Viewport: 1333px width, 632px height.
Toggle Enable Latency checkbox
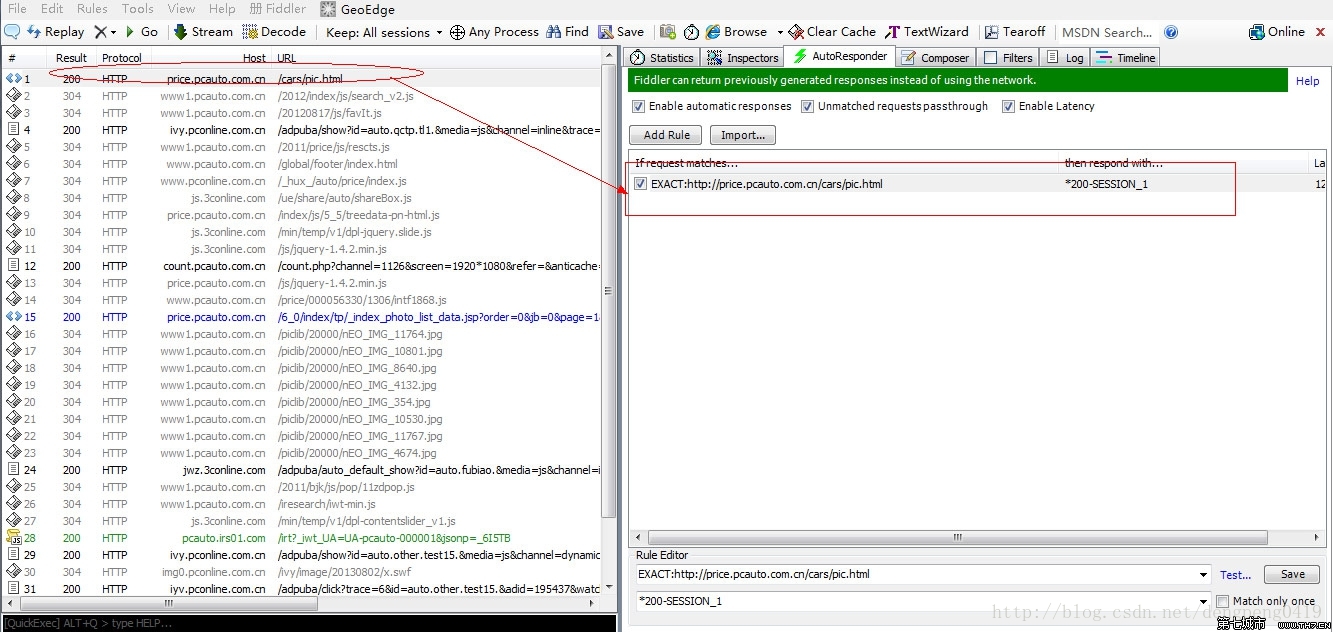[x=1008, y=106]
